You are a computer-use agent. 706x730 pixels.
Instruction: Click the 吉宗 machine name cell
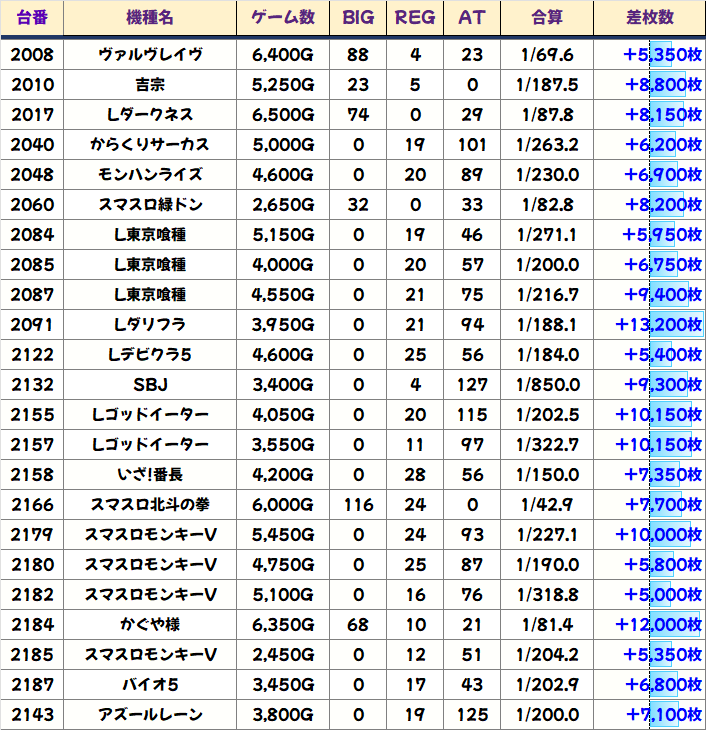[150, 85]
